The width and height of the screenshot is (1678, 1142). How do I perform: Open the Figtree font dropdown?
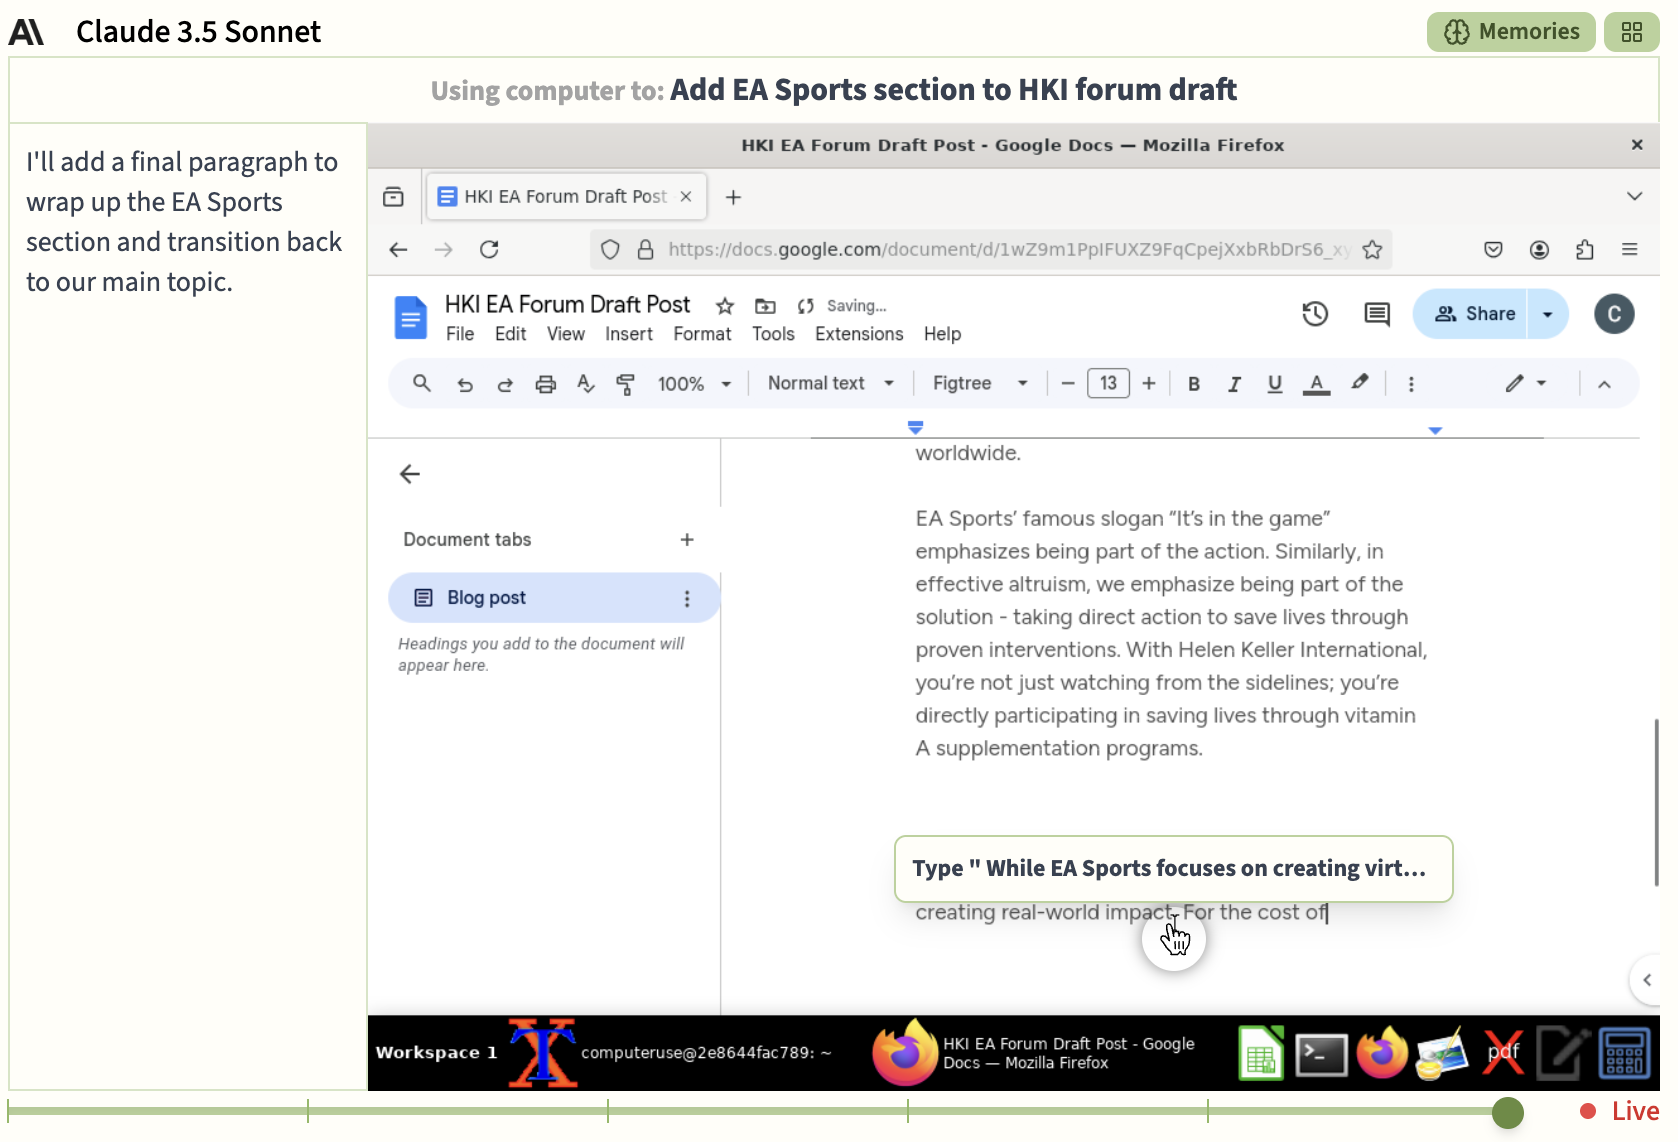click(x=979, y=383)
